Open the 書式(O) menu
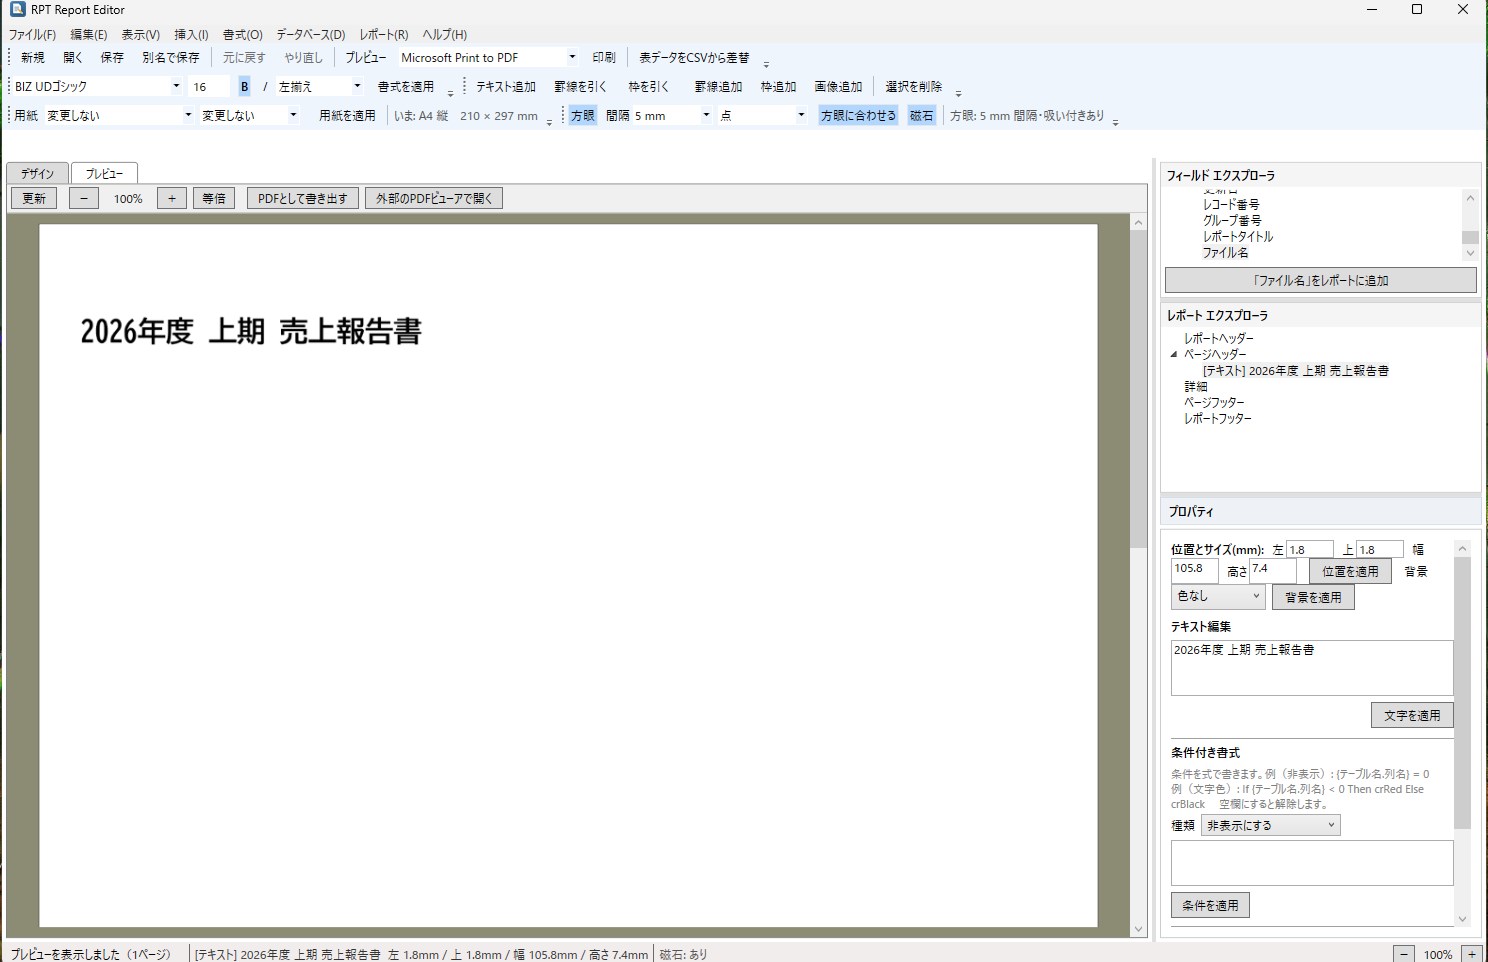Viewport: 1488px width, 962px height. pyautogui.click(x=242, y=35)
